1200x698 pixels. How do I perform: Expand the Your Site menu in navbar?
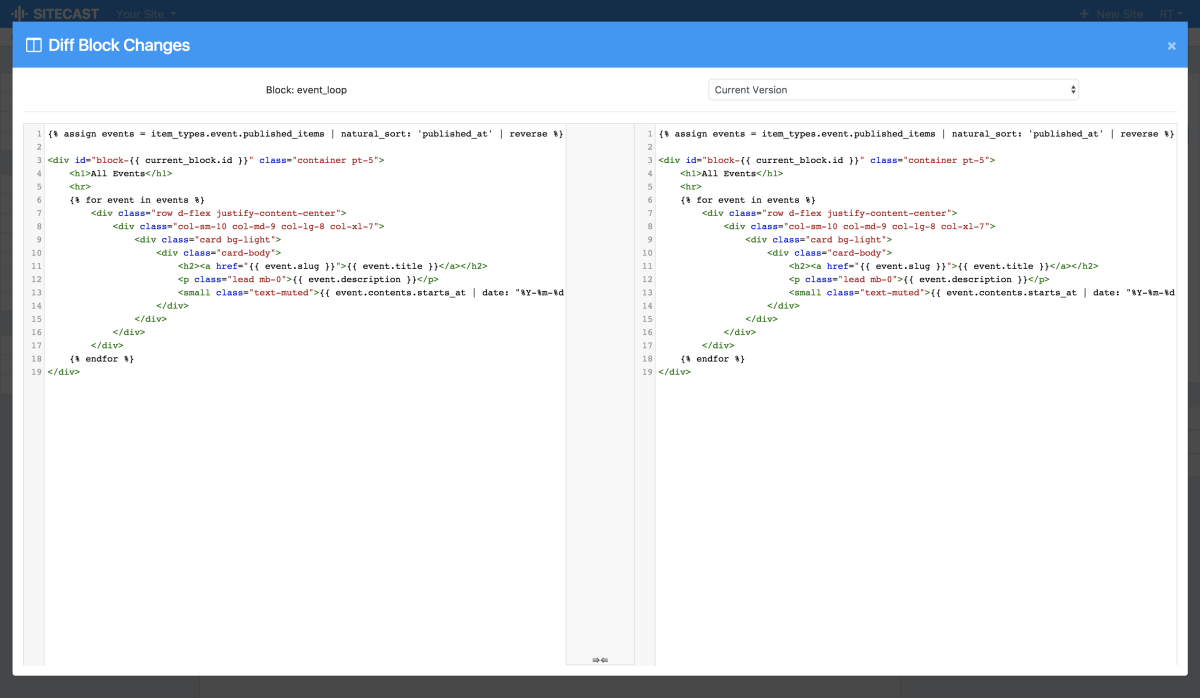[x=146, y=14]
